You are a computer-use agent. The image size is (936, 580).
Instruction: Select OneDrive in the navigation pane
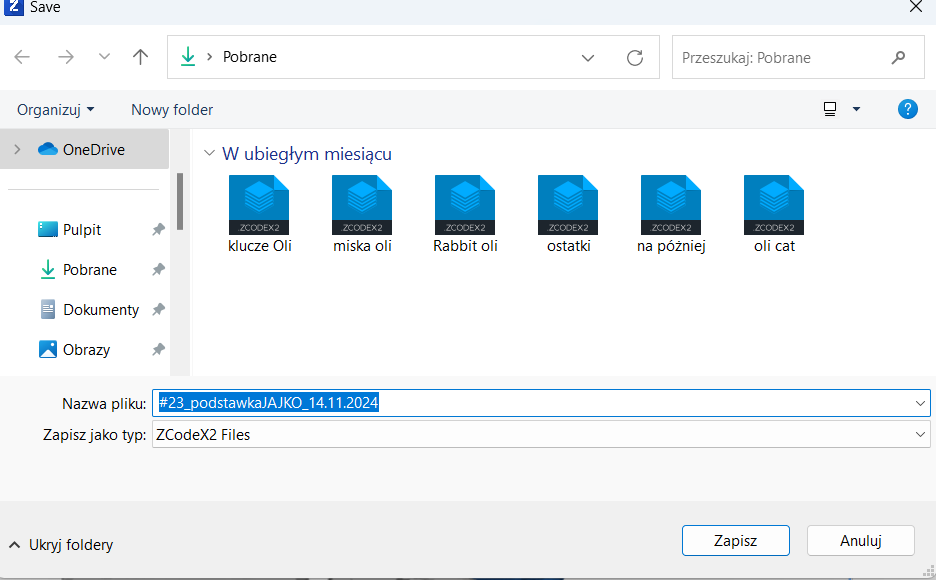click(x=85, y=149)
